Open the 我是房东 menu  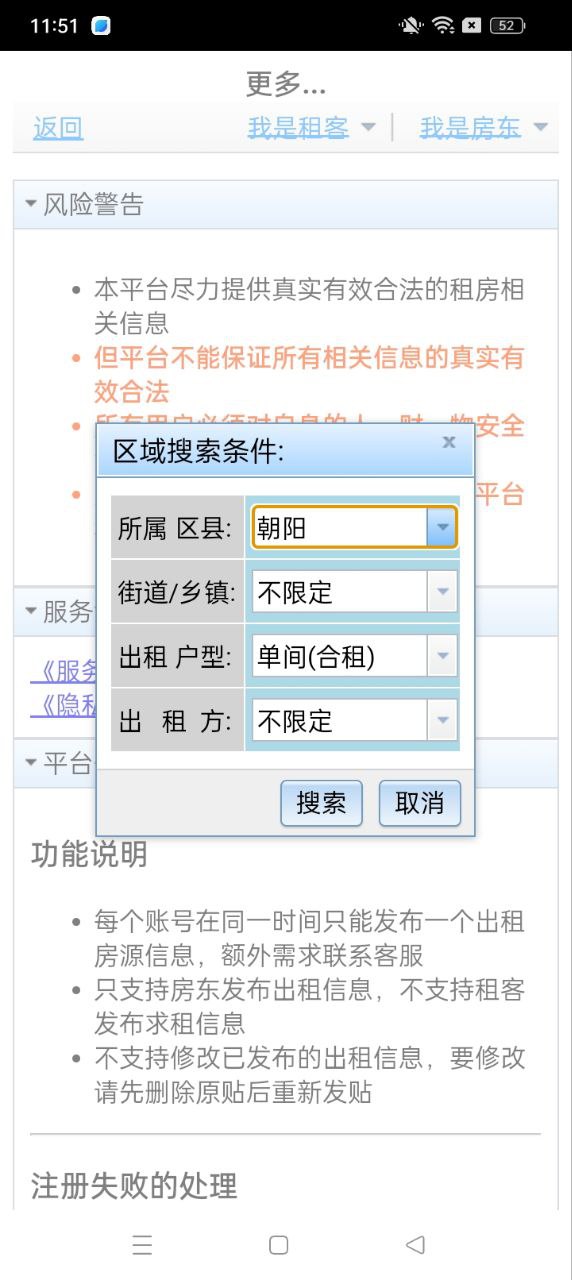[x=484, y=128]
